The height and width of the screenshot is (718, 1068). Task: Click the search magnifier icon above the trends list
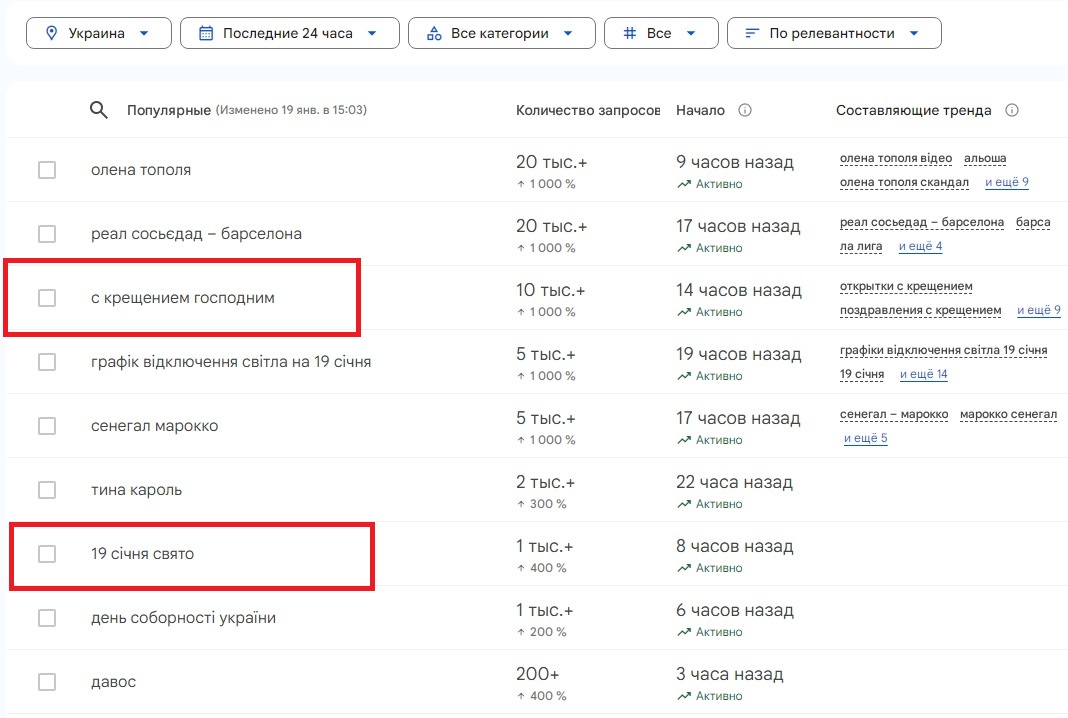click(x=98, y=110)
